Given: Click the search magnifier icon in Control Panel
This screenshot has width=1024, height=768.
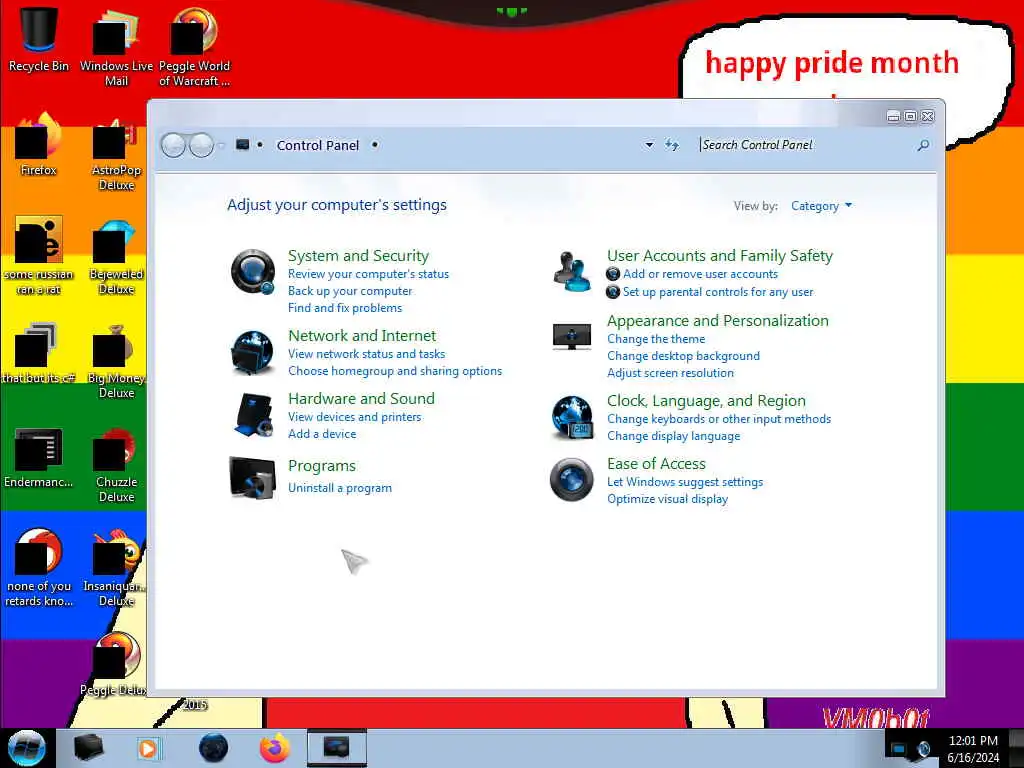Looking at the screenshot, I should pyautogui.click(x=923, y=145).
